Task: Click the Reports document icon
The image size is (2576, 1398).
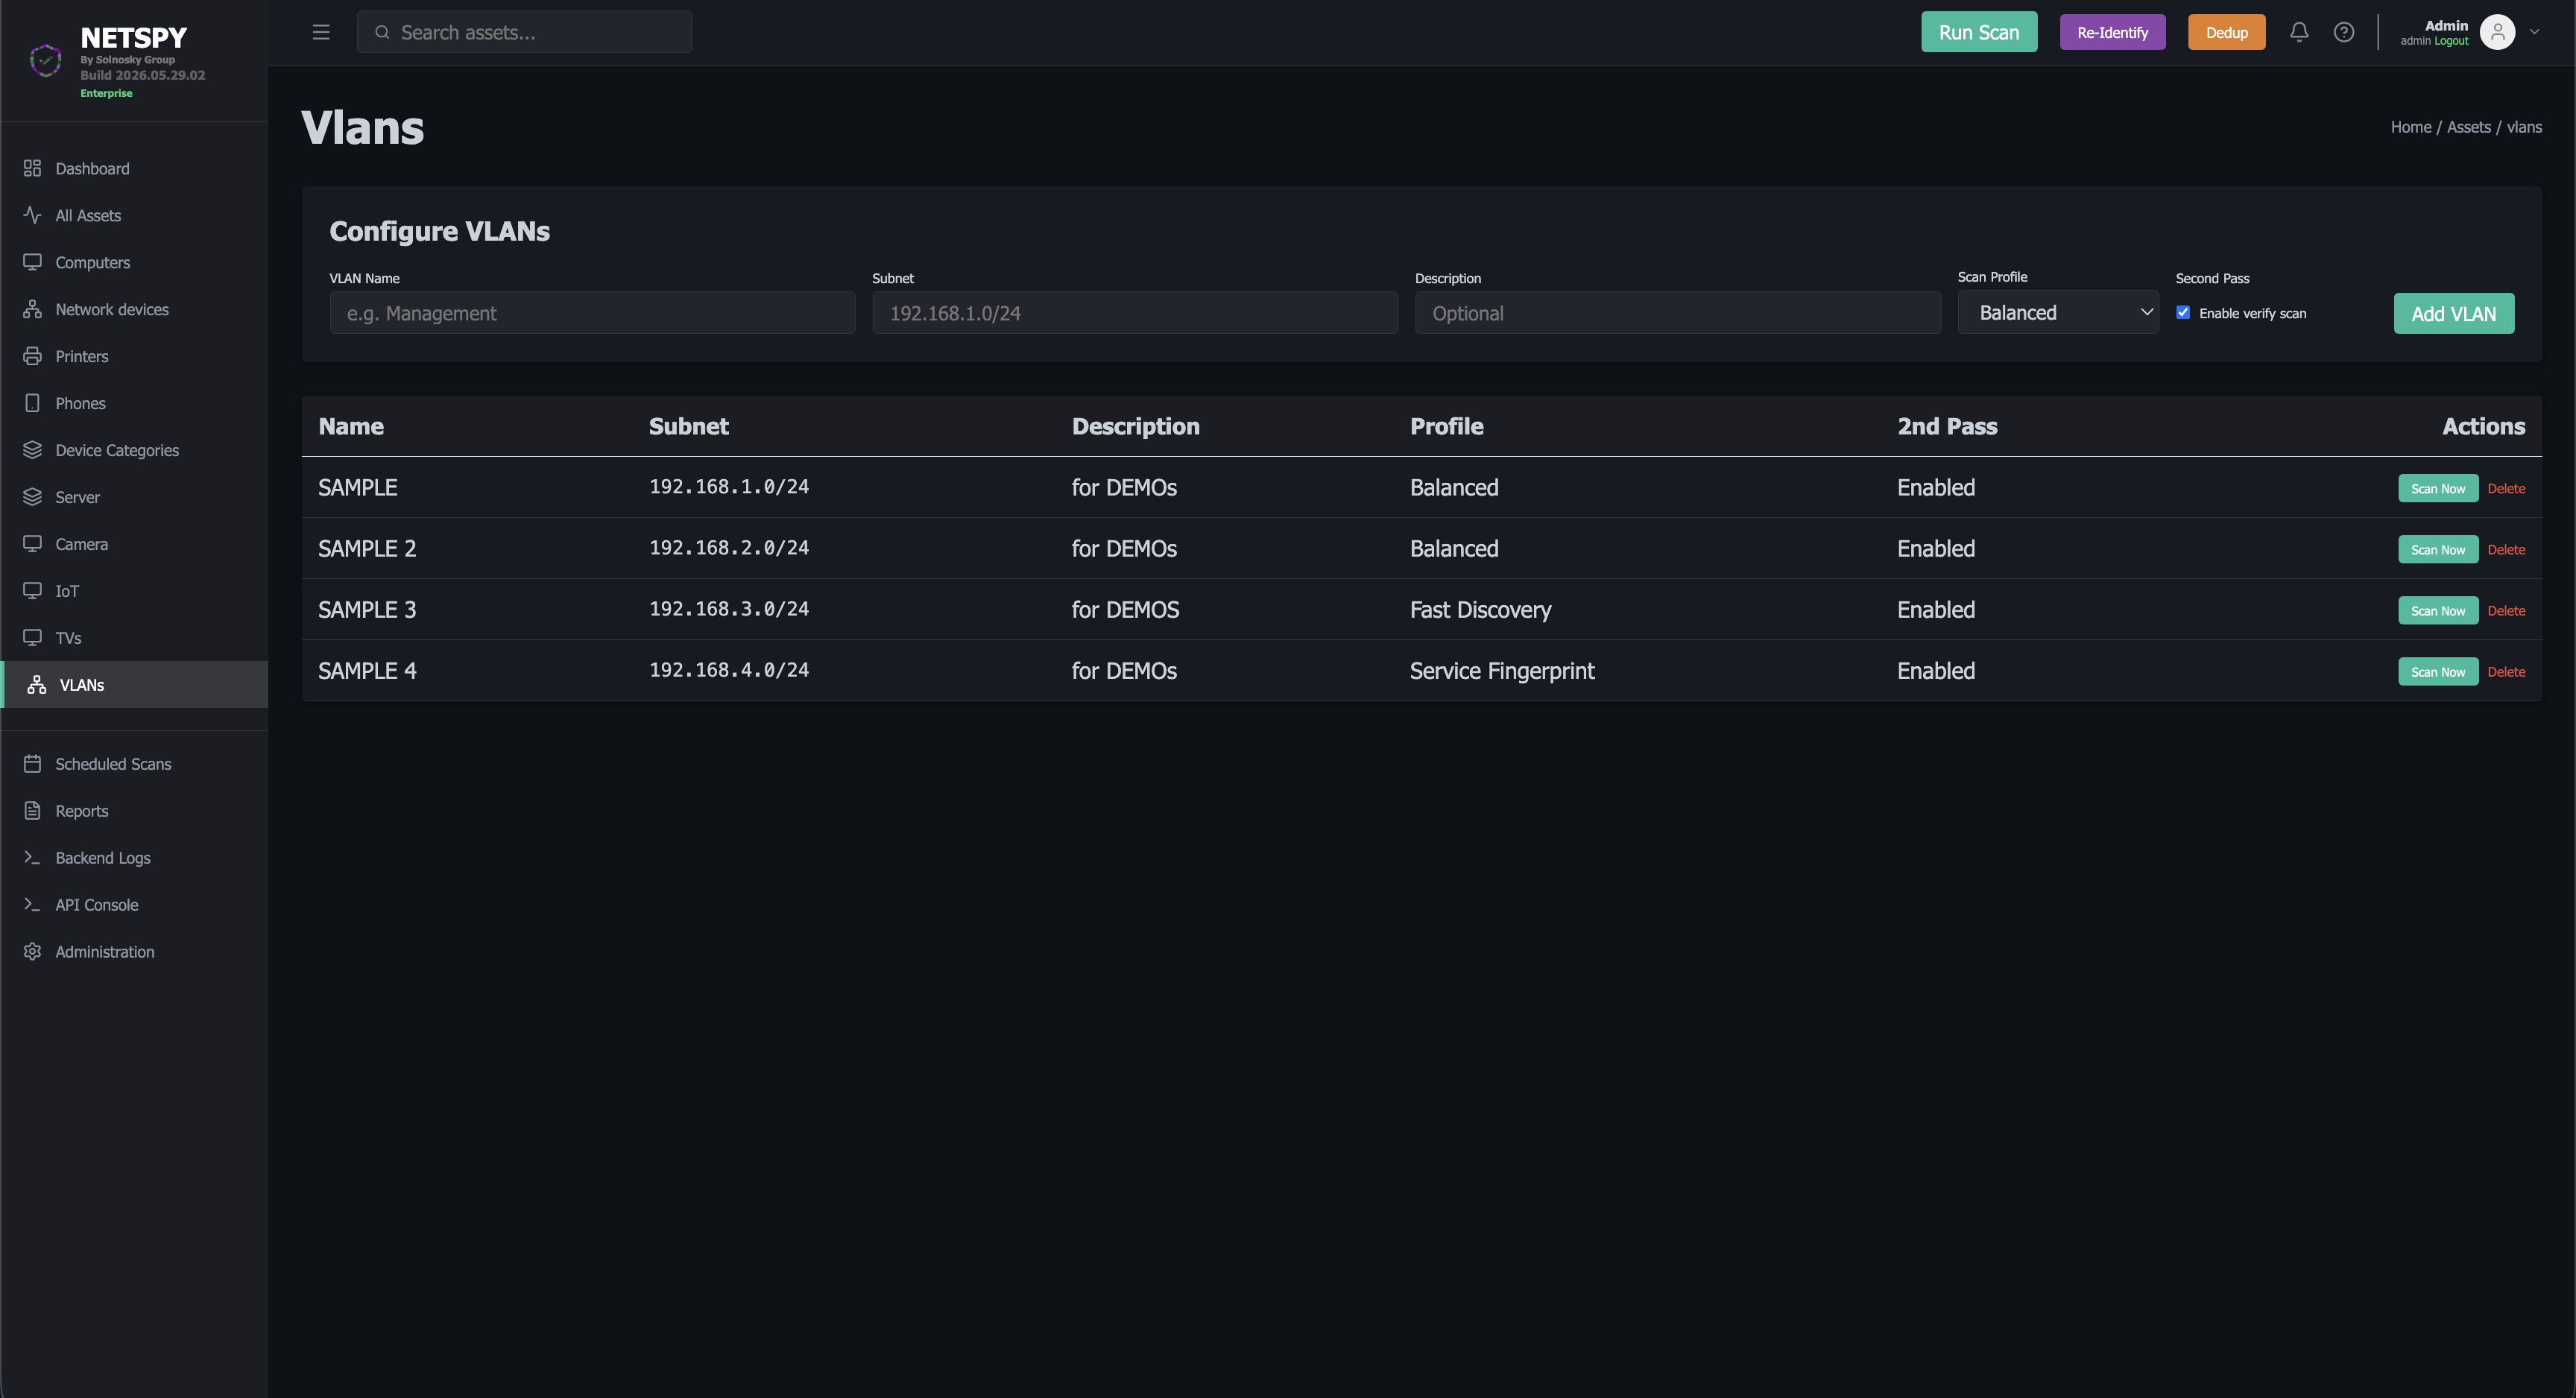Action: (x=32, y=811)
